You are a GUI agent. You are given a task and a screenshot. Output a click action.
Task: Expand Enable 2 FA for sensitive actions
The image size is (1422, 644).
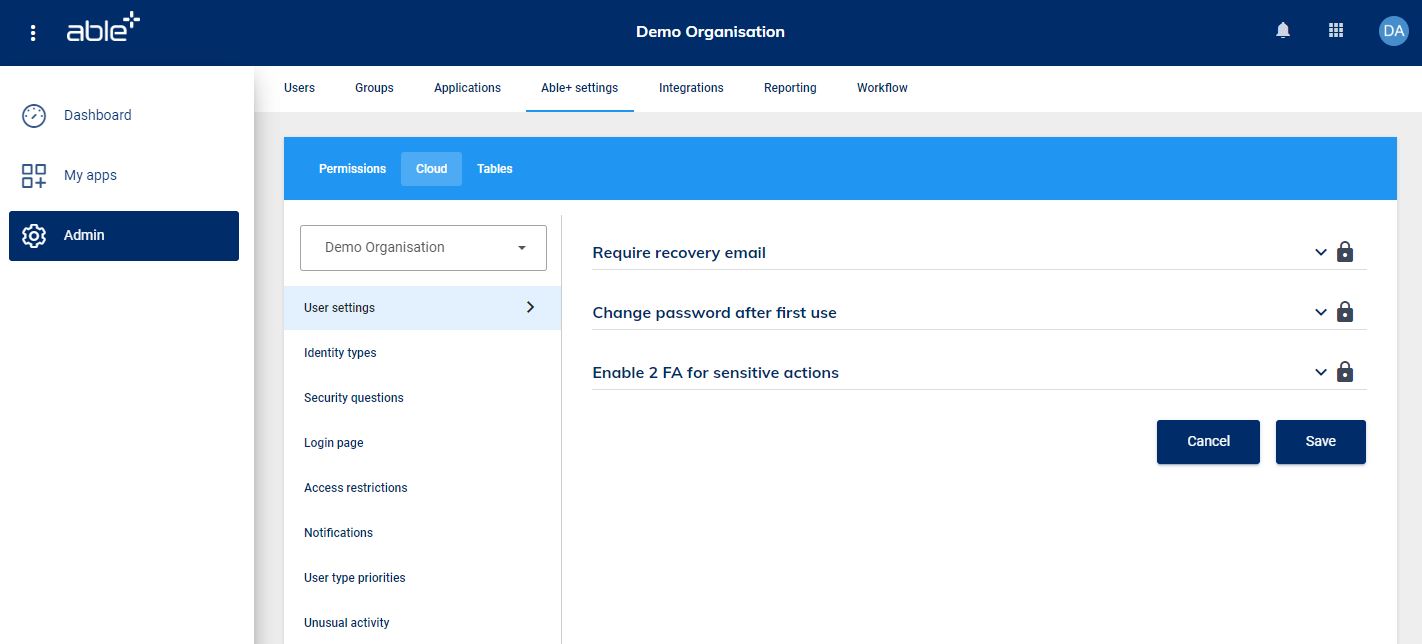pyautogui.click(x=1320, y=372)
